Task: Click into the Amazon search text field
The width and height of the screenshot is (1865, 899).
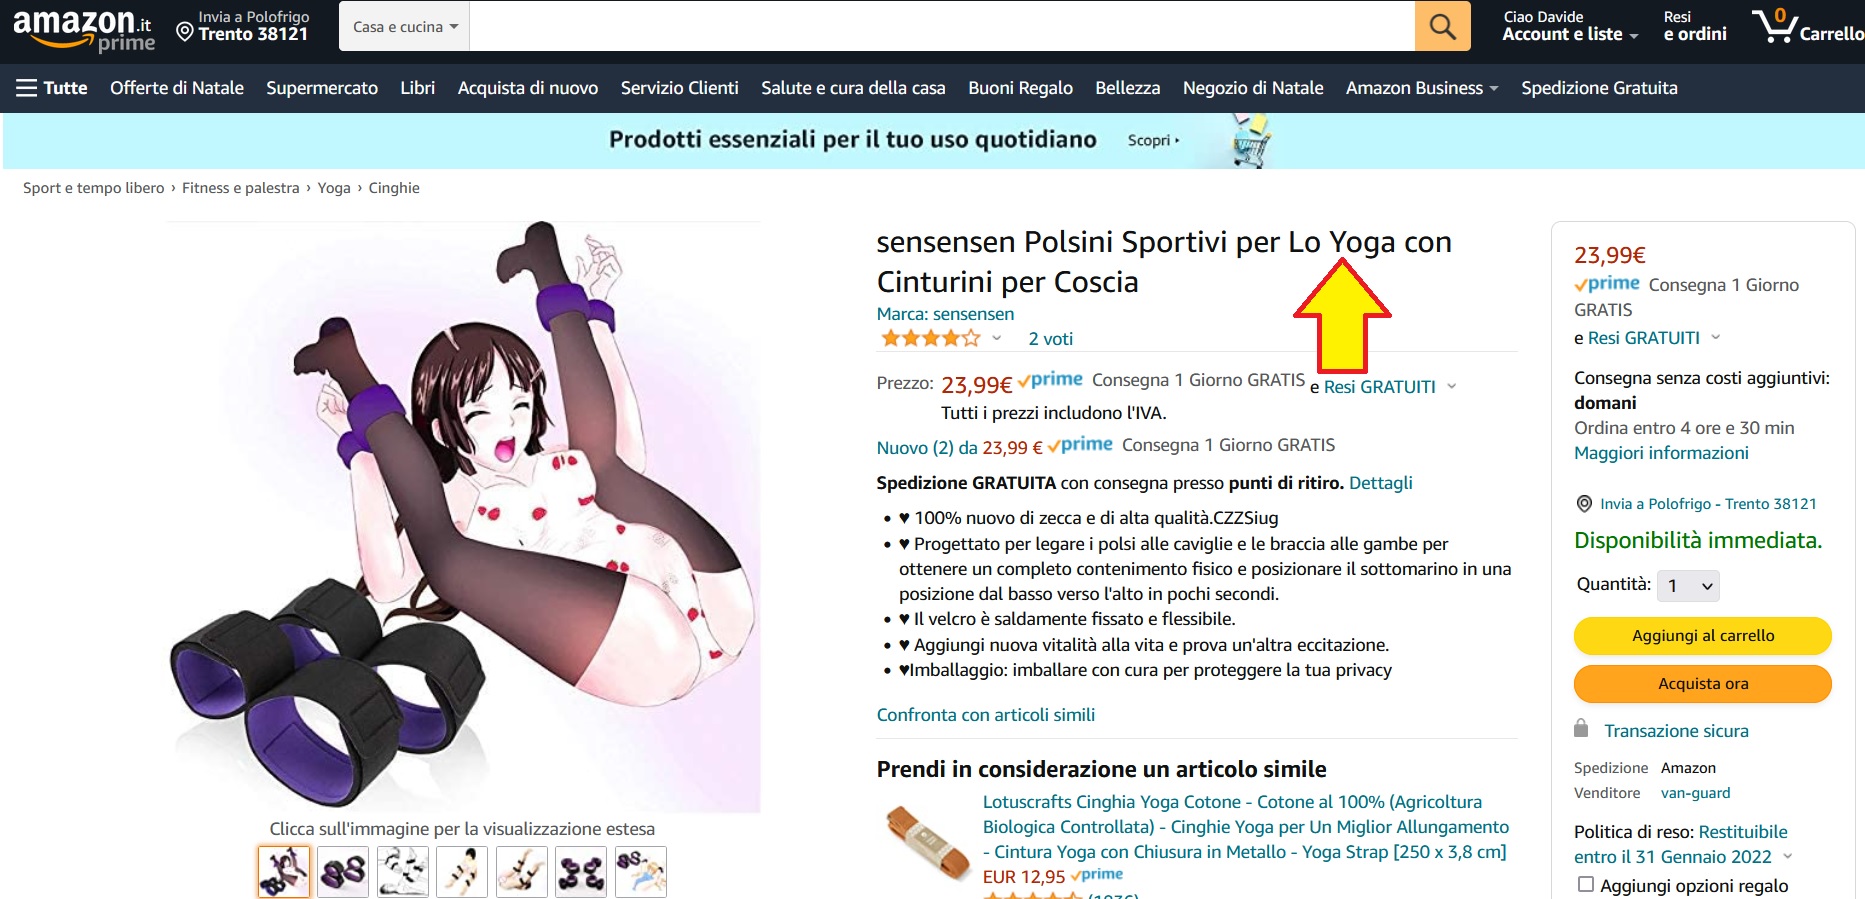Action: click(x=942, y=26)
